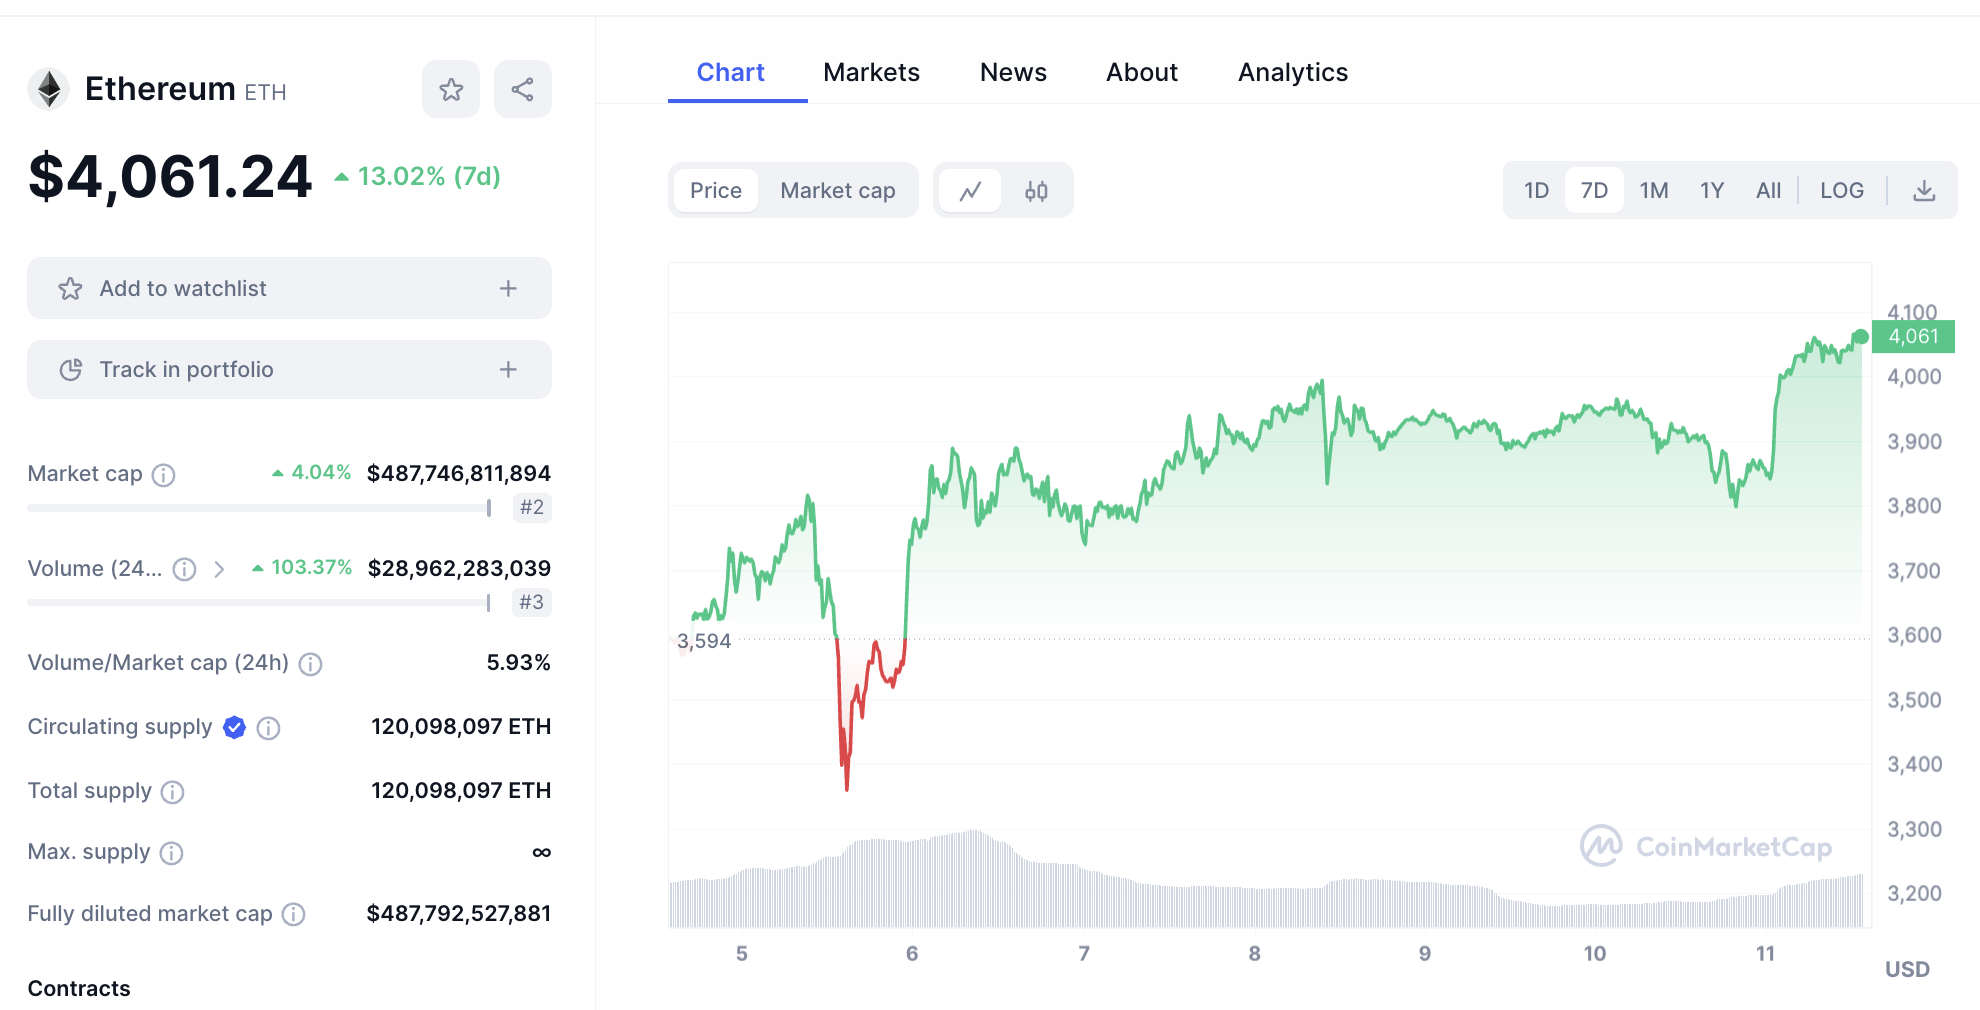1980x1010 pixels.
Task: Click the market cap rank progress bar
Action: pos(258,508)
